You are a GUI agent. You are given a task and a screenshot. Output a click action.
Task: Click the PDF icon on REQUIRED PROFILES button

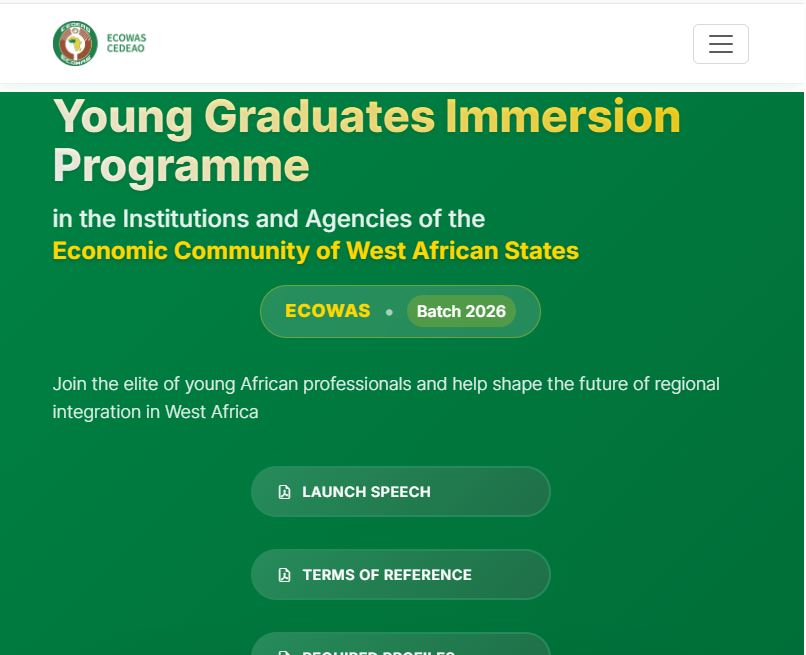tap(285, 652)
